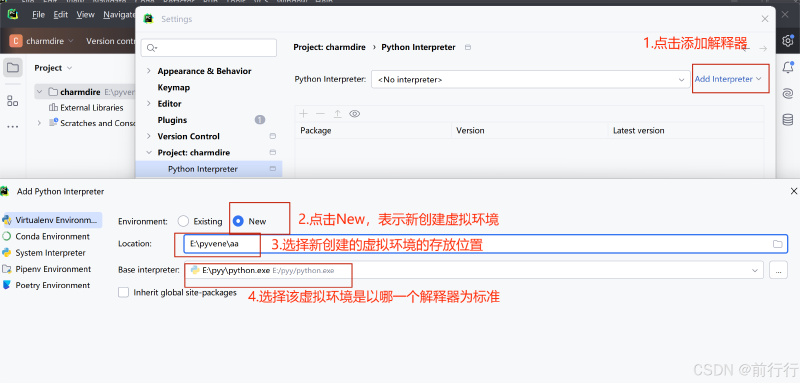Click the Latest version column header
Viewport: 800px width, 383px height.
[638, 131]
